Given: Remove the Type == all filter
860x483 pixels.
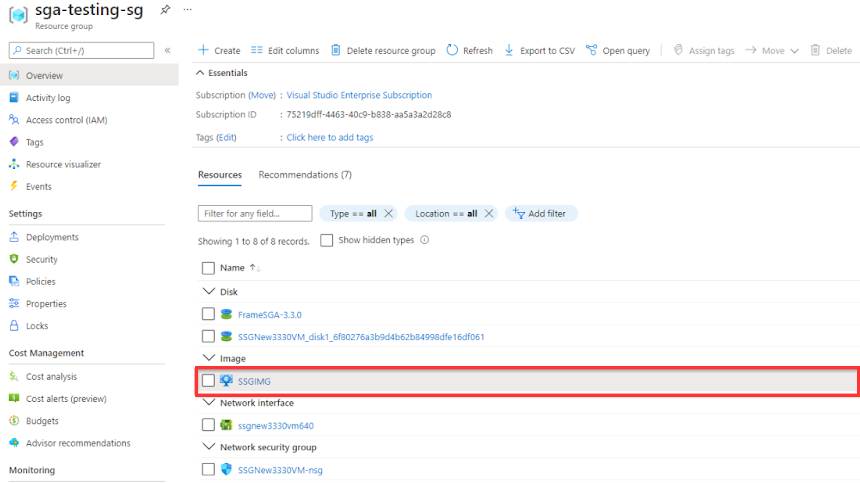Looking at the screenshot, I should pyautogui.click(x=388, y=214).
